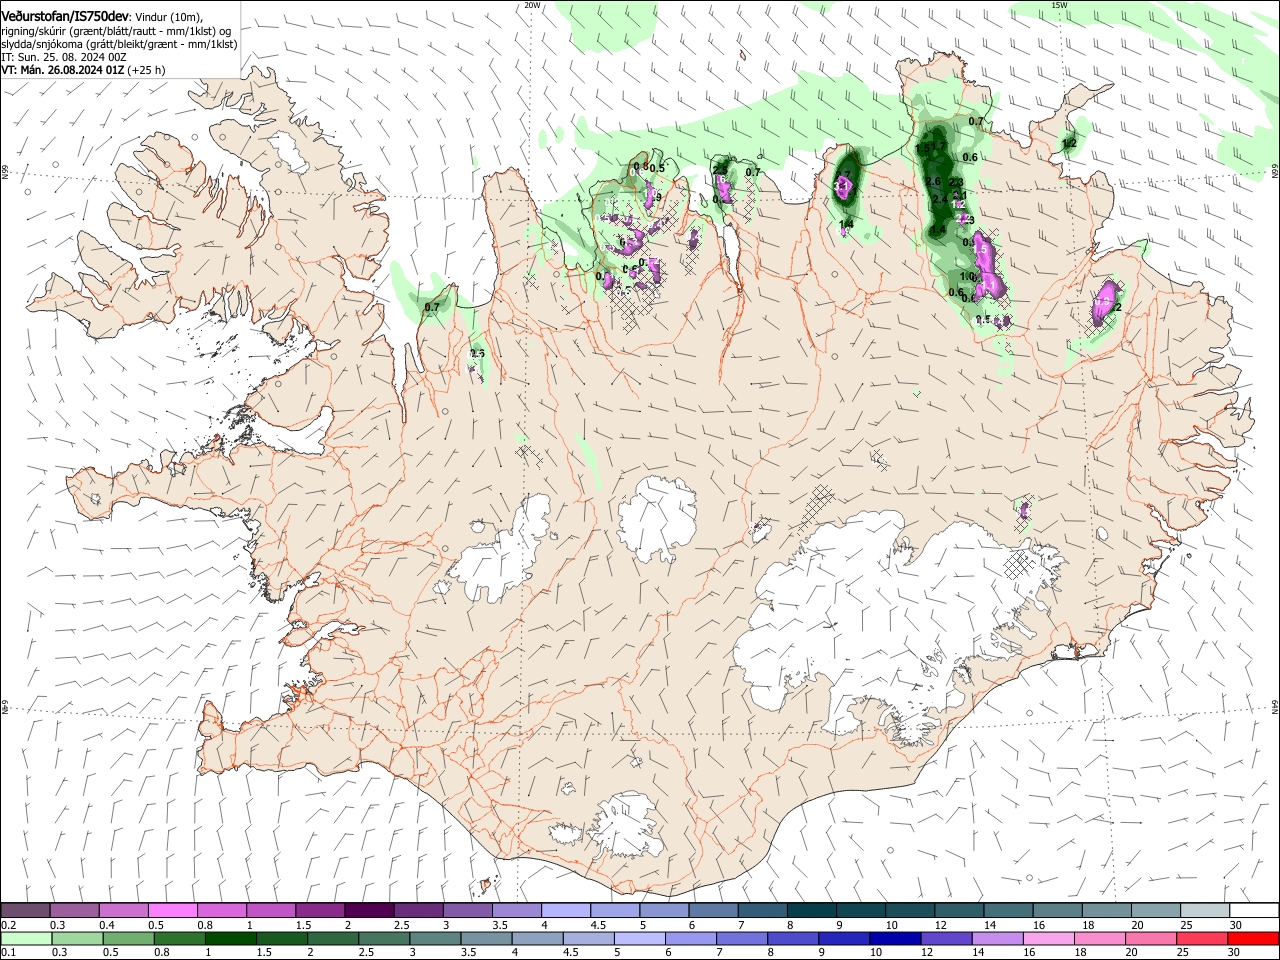
Task: Select the dusky plum first swatch of sleet scale
Action: 26,910
